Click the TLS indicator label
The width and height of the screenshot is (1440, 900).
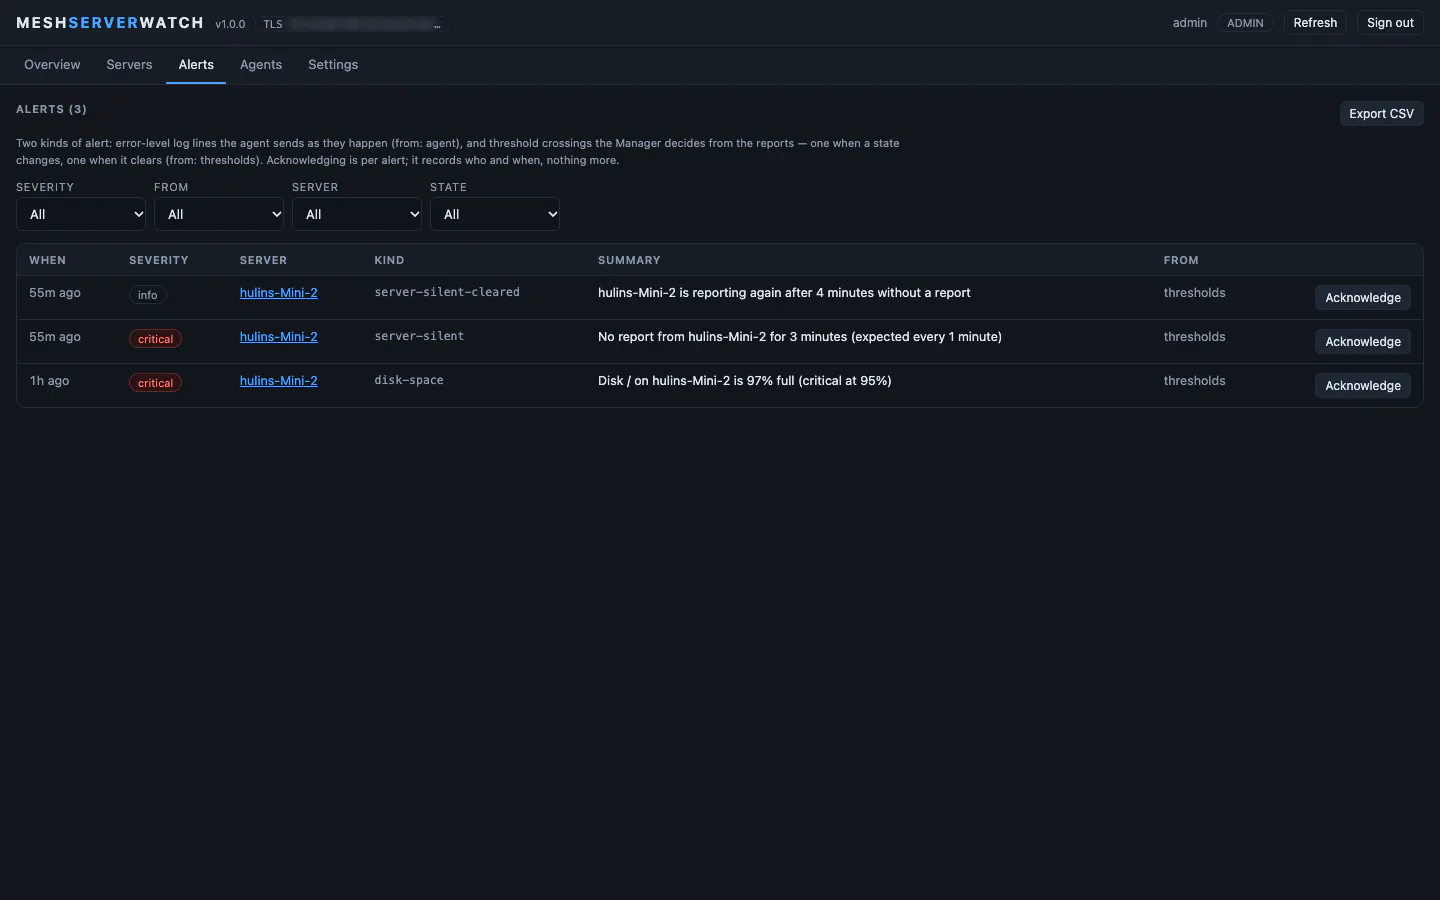(273, 24)
